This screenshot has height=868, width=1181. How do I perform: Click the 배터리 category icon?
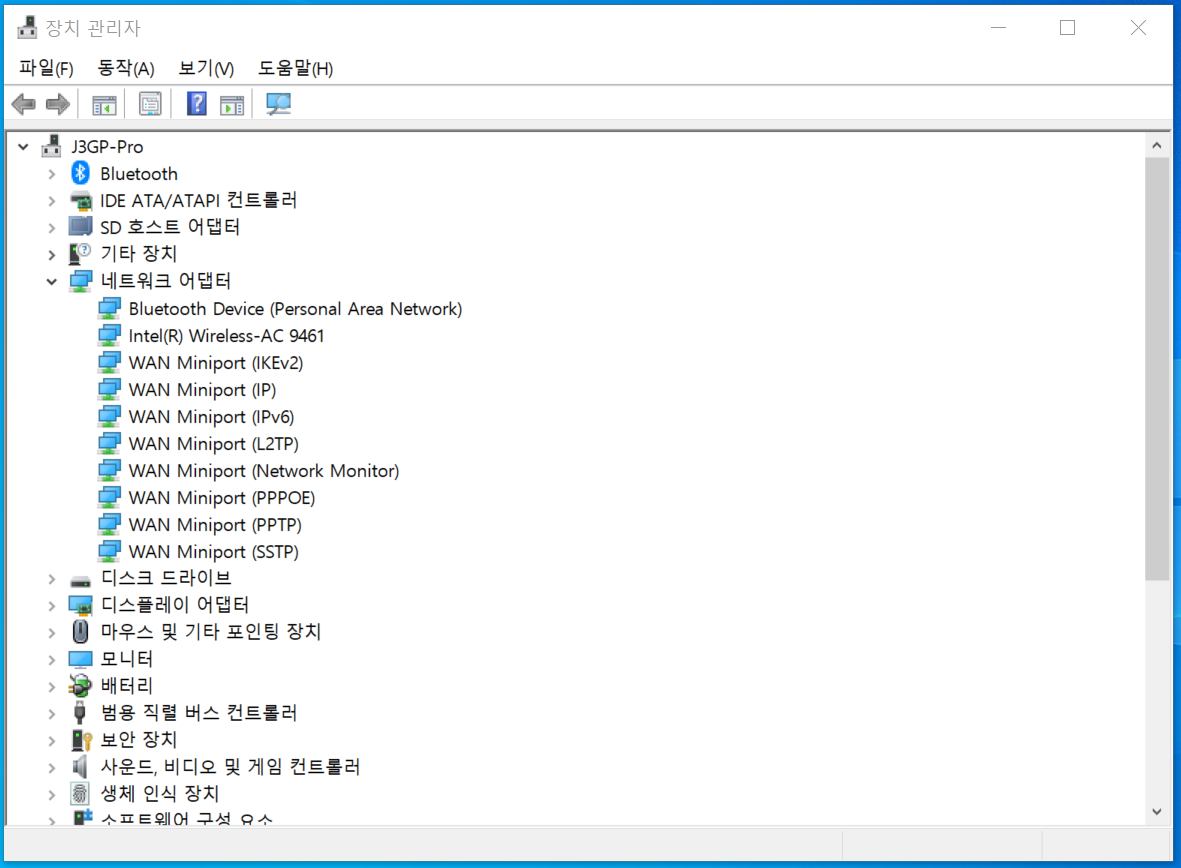point(81,686)
